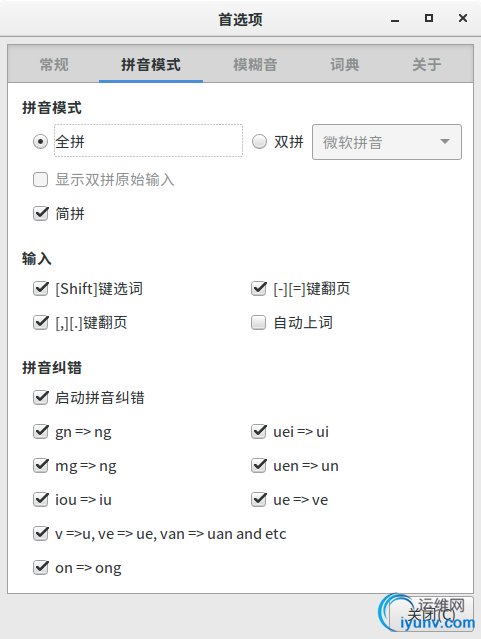
Task: Click the 关闭(C) button
Action: (x=431, y=614)
